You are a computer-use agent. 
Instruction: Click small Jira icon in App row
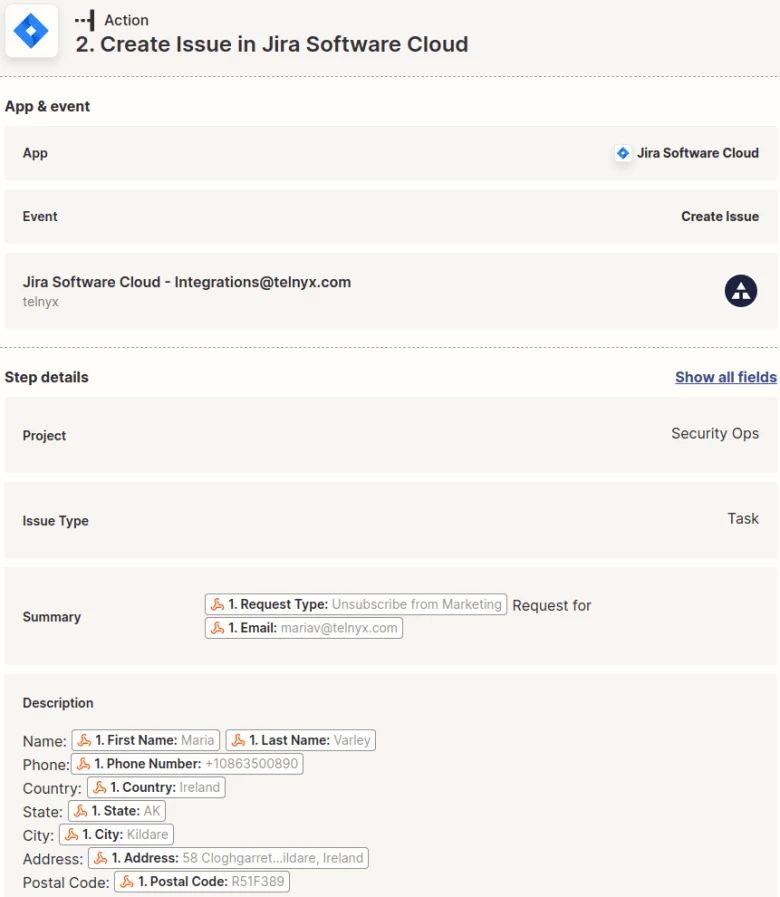[x=623, y=153]
